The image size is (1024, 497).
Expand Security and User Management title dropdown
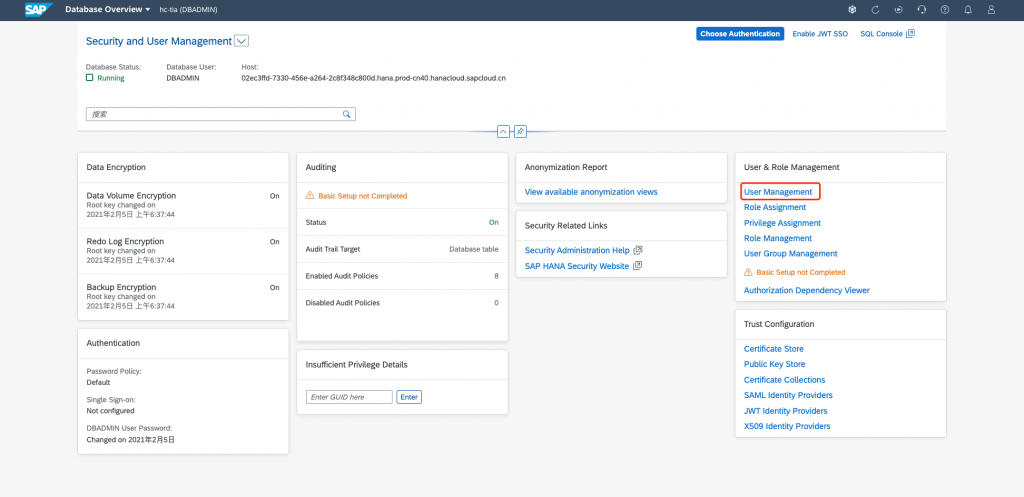pos(241,41)
